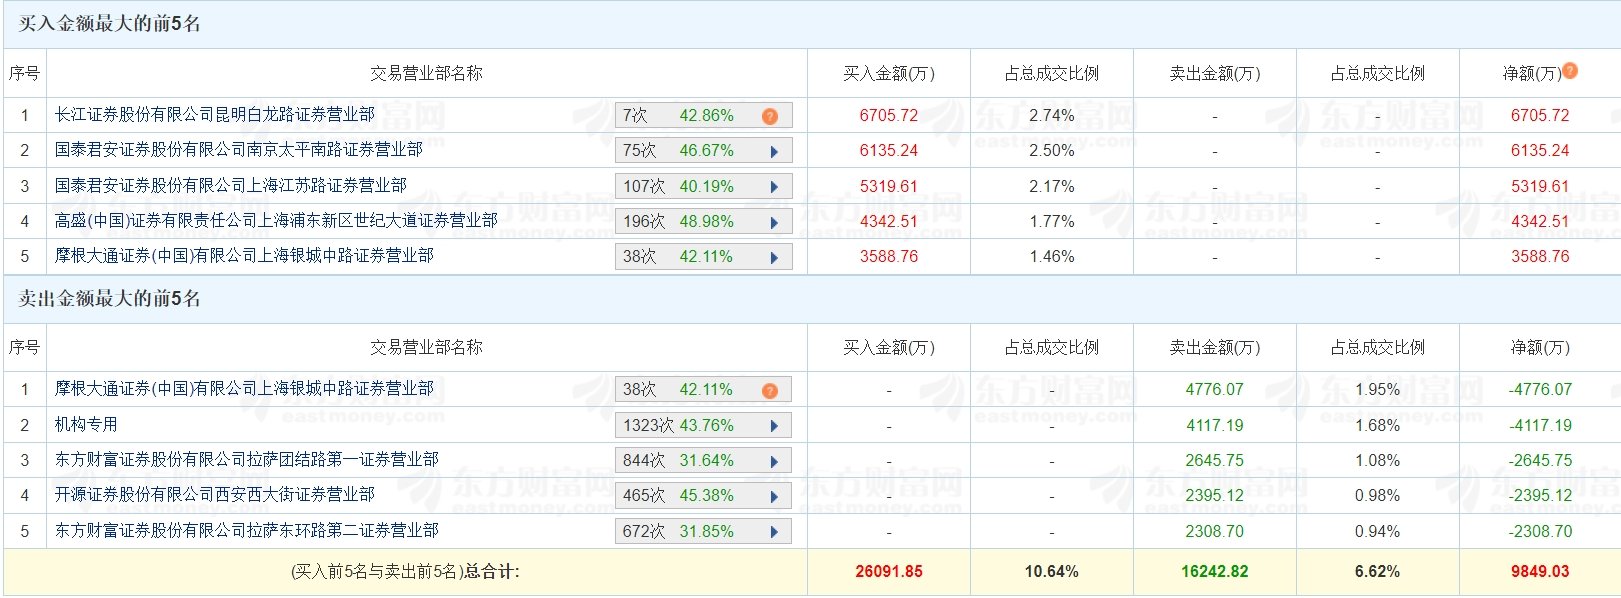1621x598 pixels.
Task: Click arrow icon for 机构专用 1323次 box
Action: [774, 426]
